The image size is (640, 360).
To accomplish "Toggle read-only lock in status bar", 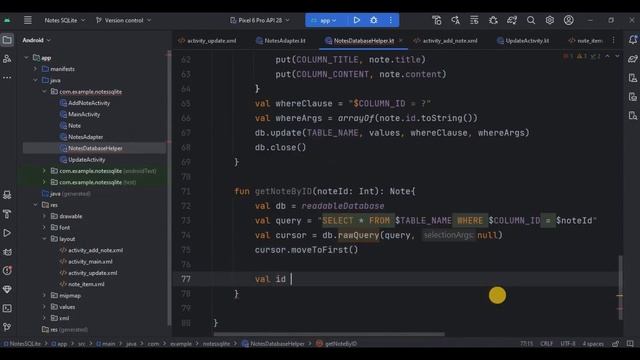I will point(615,344).
